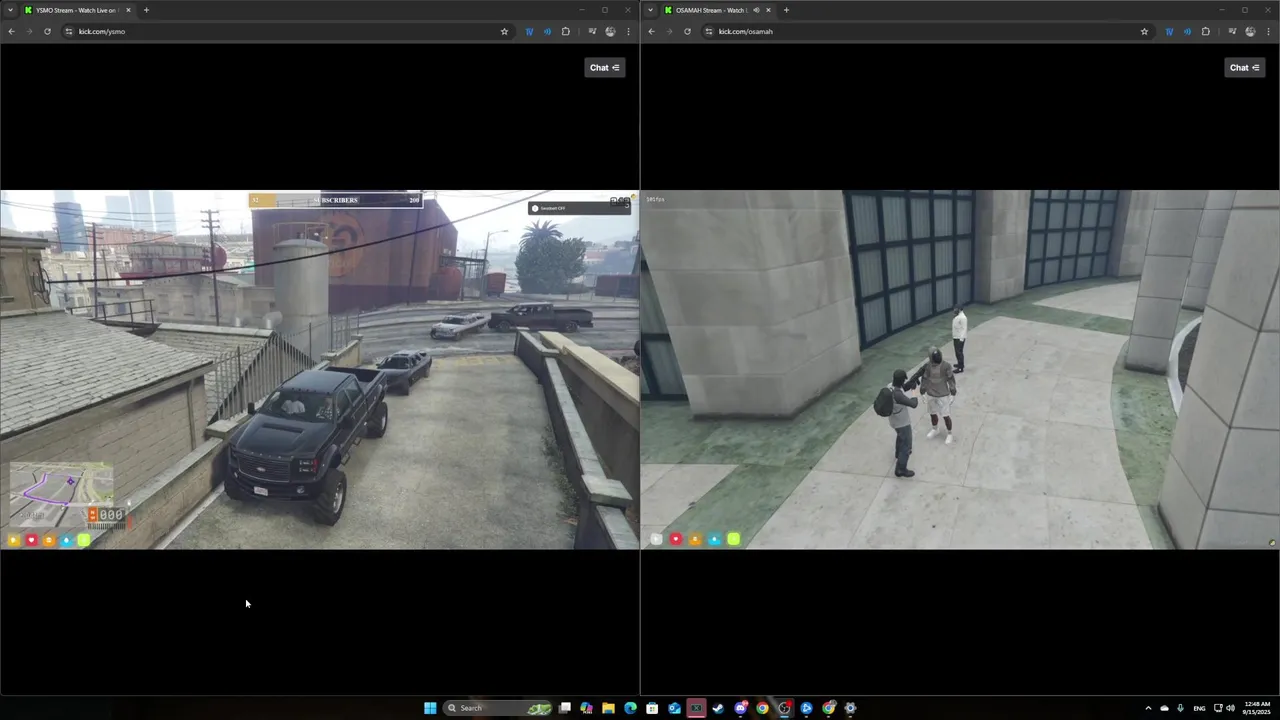View site information for kick.com/osamah
This screenshot has width=1280, height=720.
tap(709, 31)
